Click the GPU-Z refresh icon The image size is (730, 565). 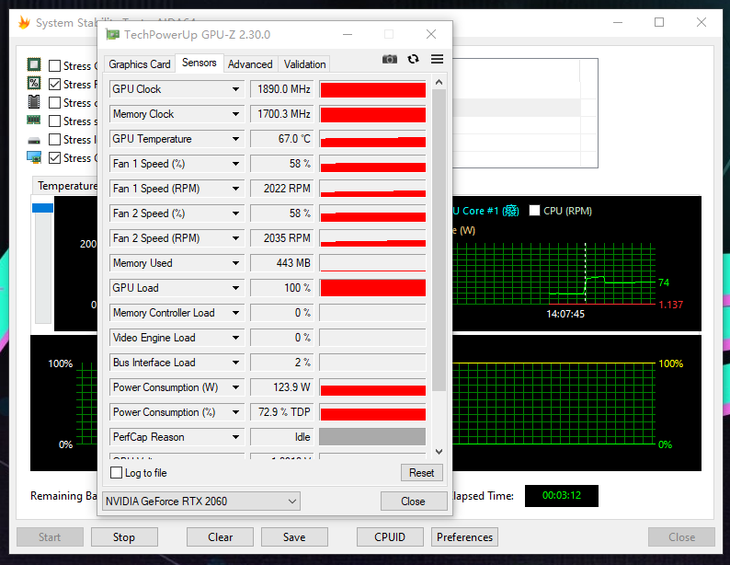pos(413,60)
